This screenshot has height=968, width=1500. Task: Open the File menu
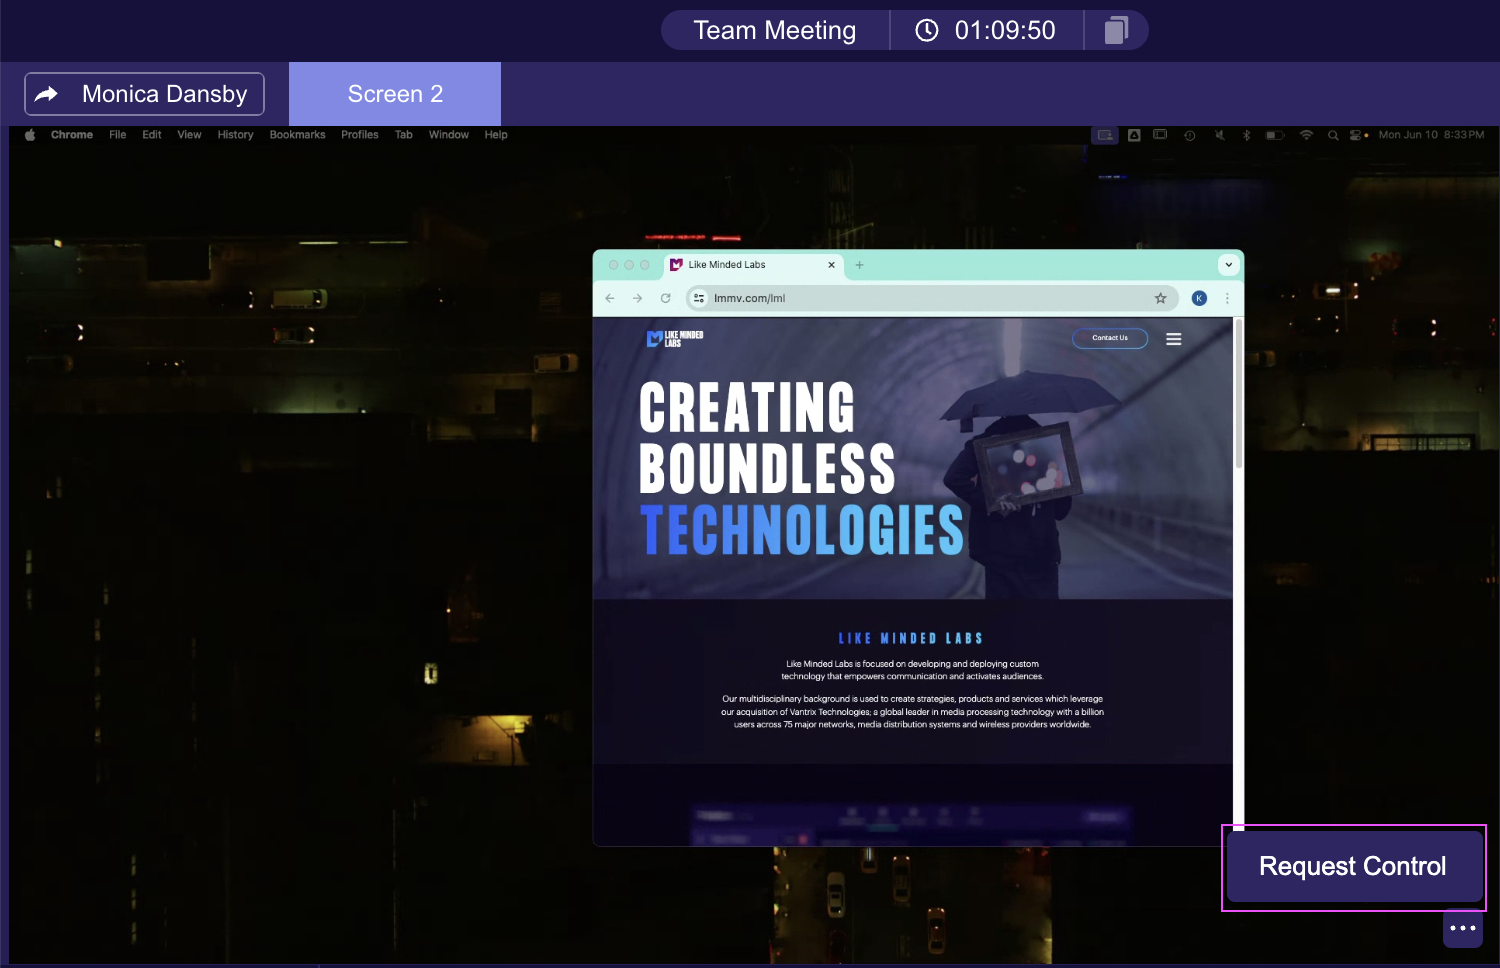[118, 135]
